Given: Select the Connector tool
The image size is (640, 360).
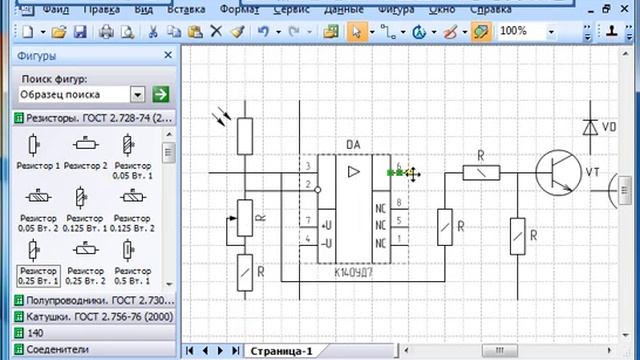Looking at the screenshot, I should (x=388, y=31).
